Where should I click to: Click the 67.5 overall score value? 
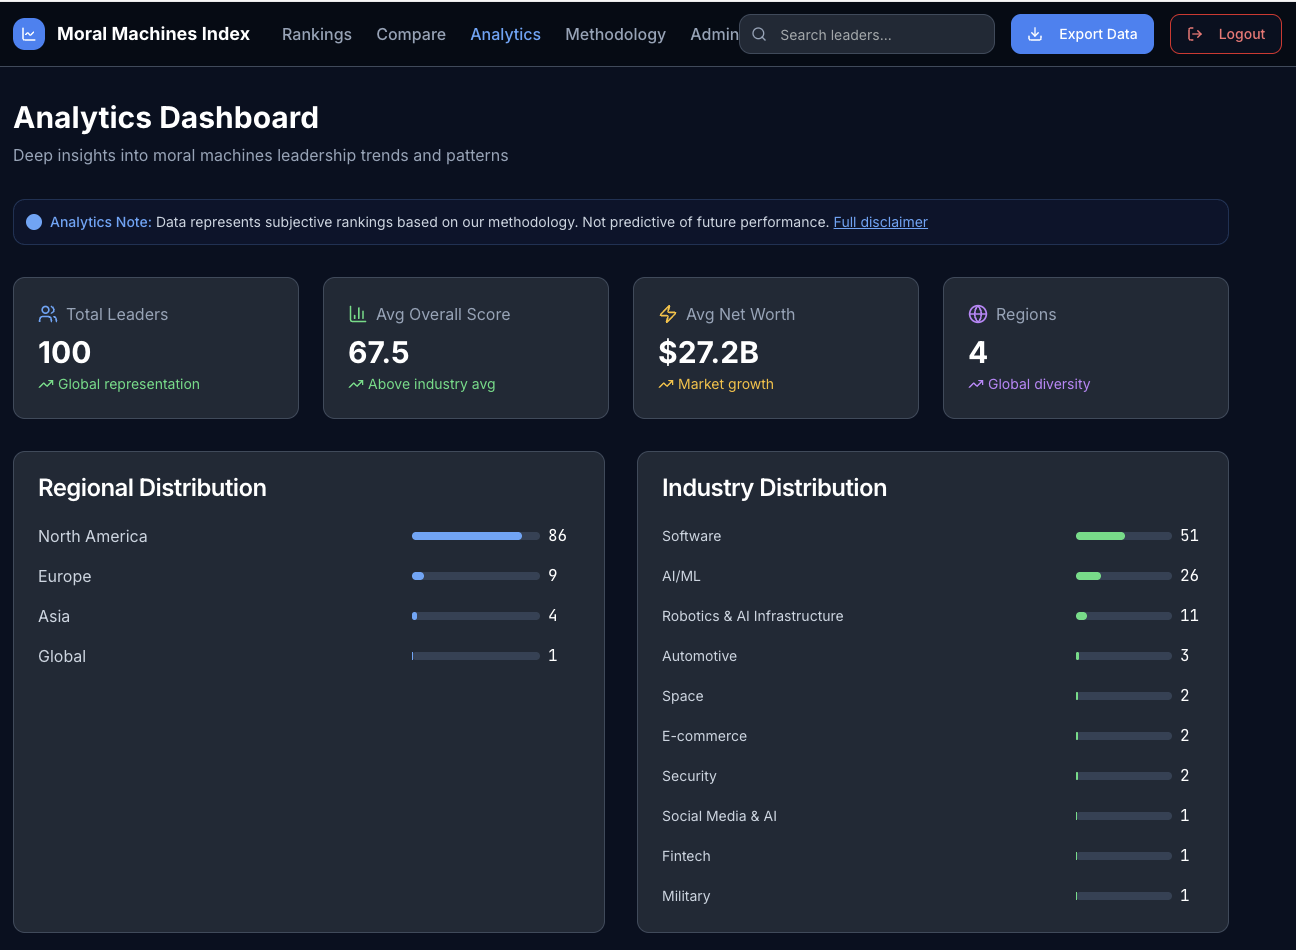(x=379, y=352)
